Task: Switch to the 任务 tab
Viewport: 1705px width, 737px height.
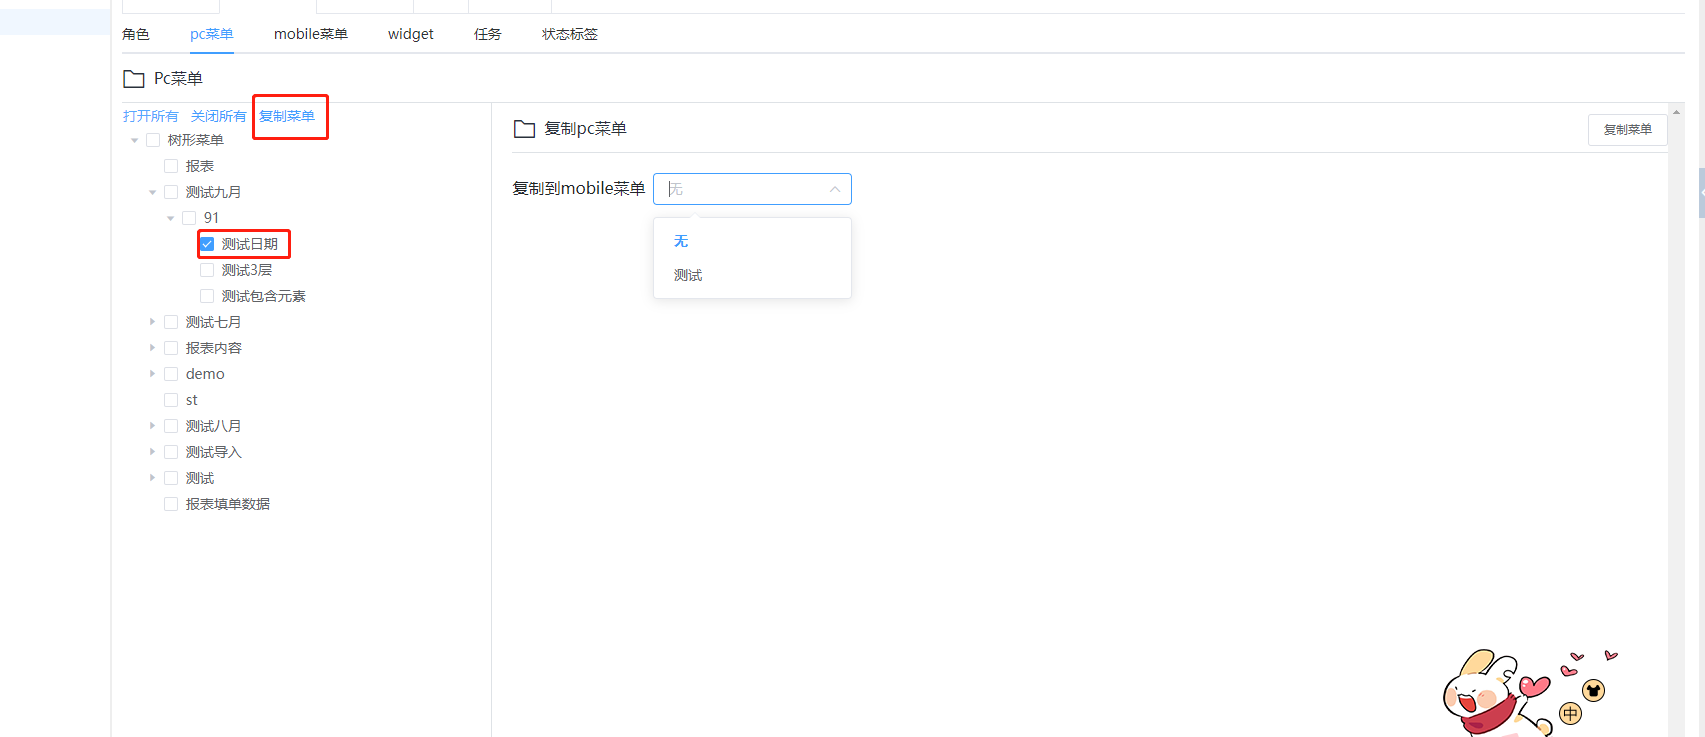Action: click(x=488, y=34)
